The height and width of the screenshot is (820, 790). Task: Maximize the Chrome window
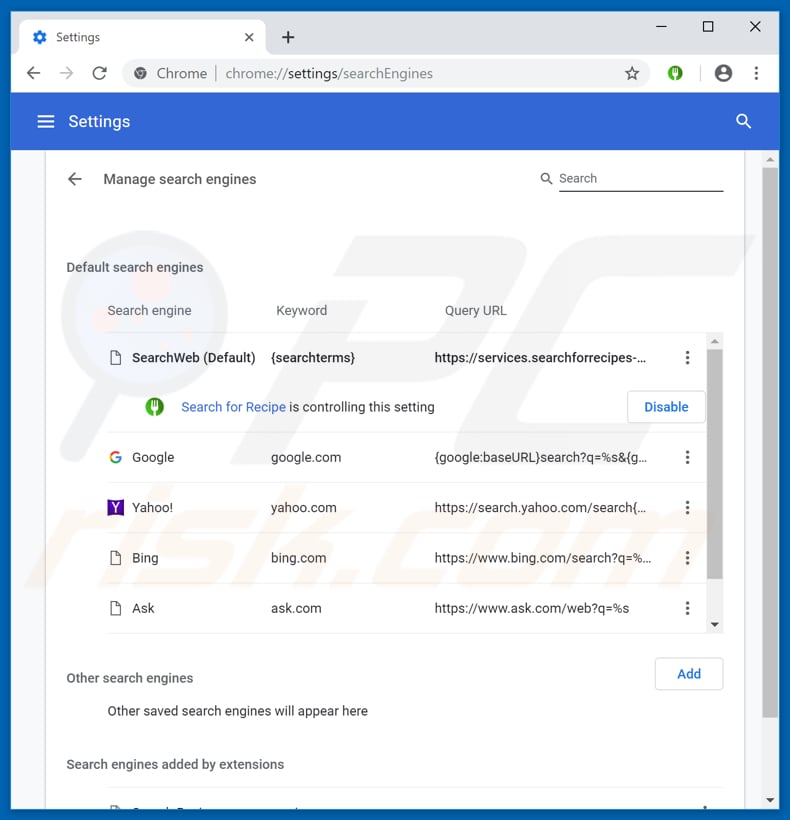708,26
